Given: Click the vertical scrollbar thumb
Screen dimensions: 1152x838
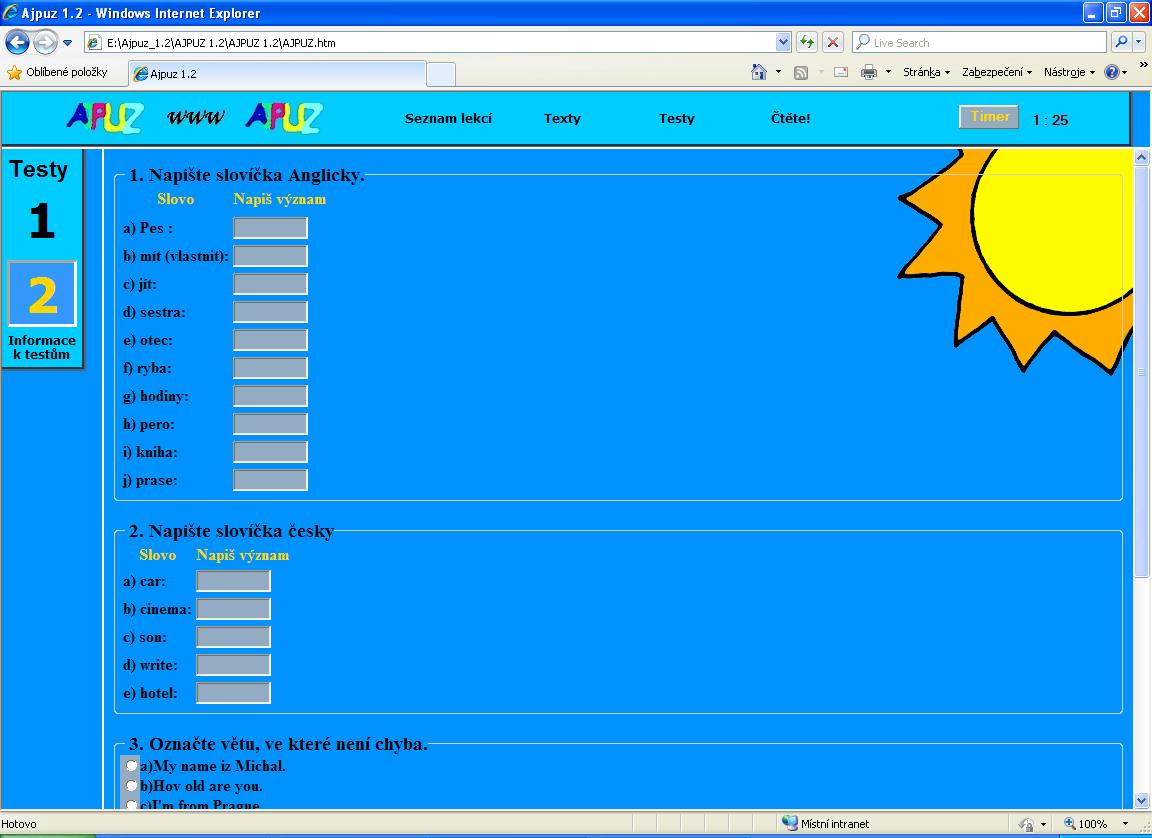Looking at the screenshot, I should tap(1141, 371).
